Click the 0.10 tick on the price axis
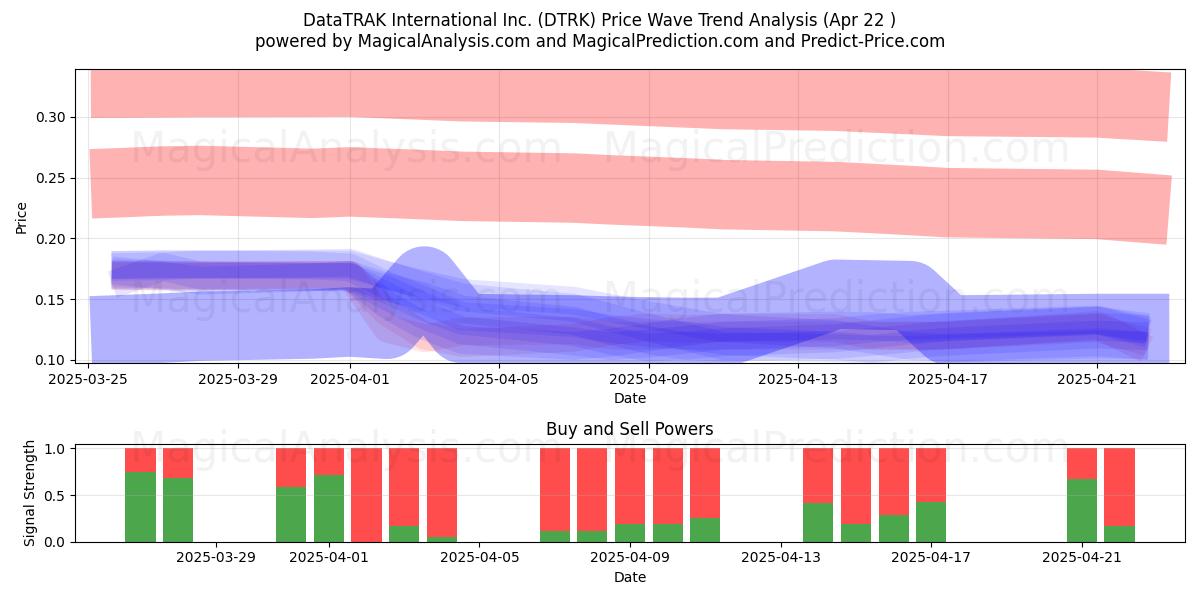The image size is (1200, 600). click(x=51, y=360)
